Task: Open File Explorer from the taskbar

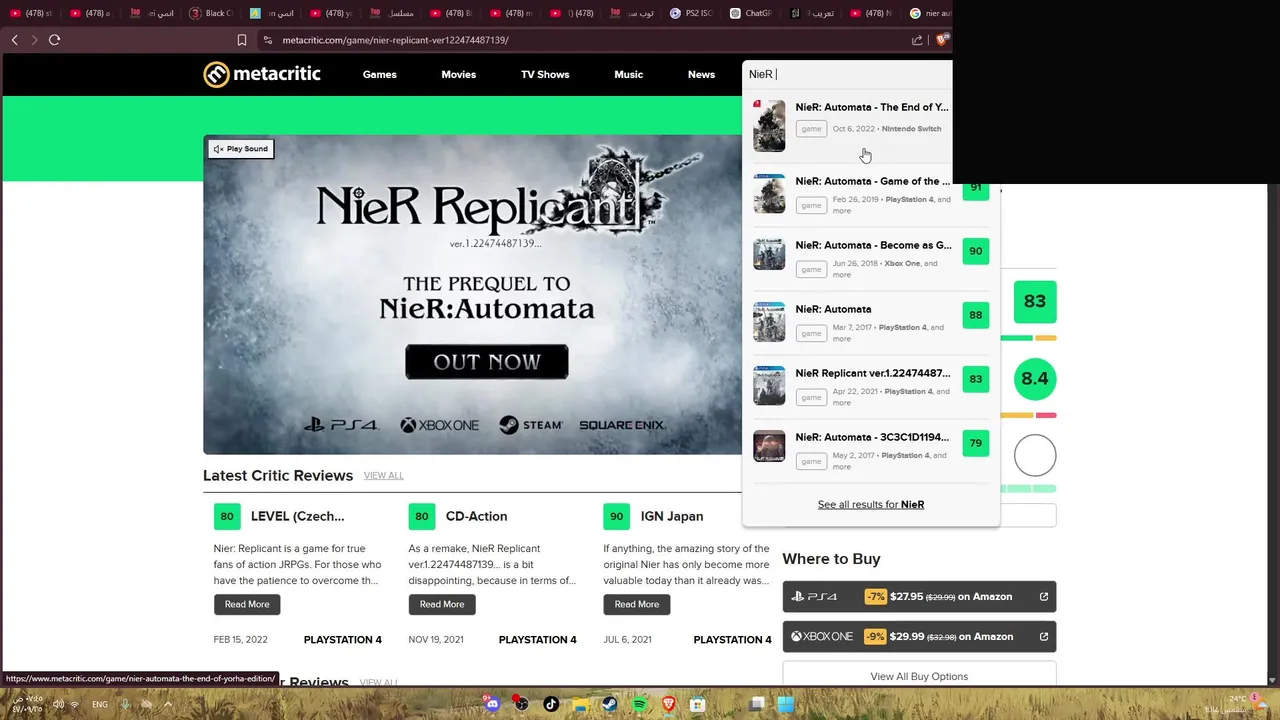Action: pos(580,704)
